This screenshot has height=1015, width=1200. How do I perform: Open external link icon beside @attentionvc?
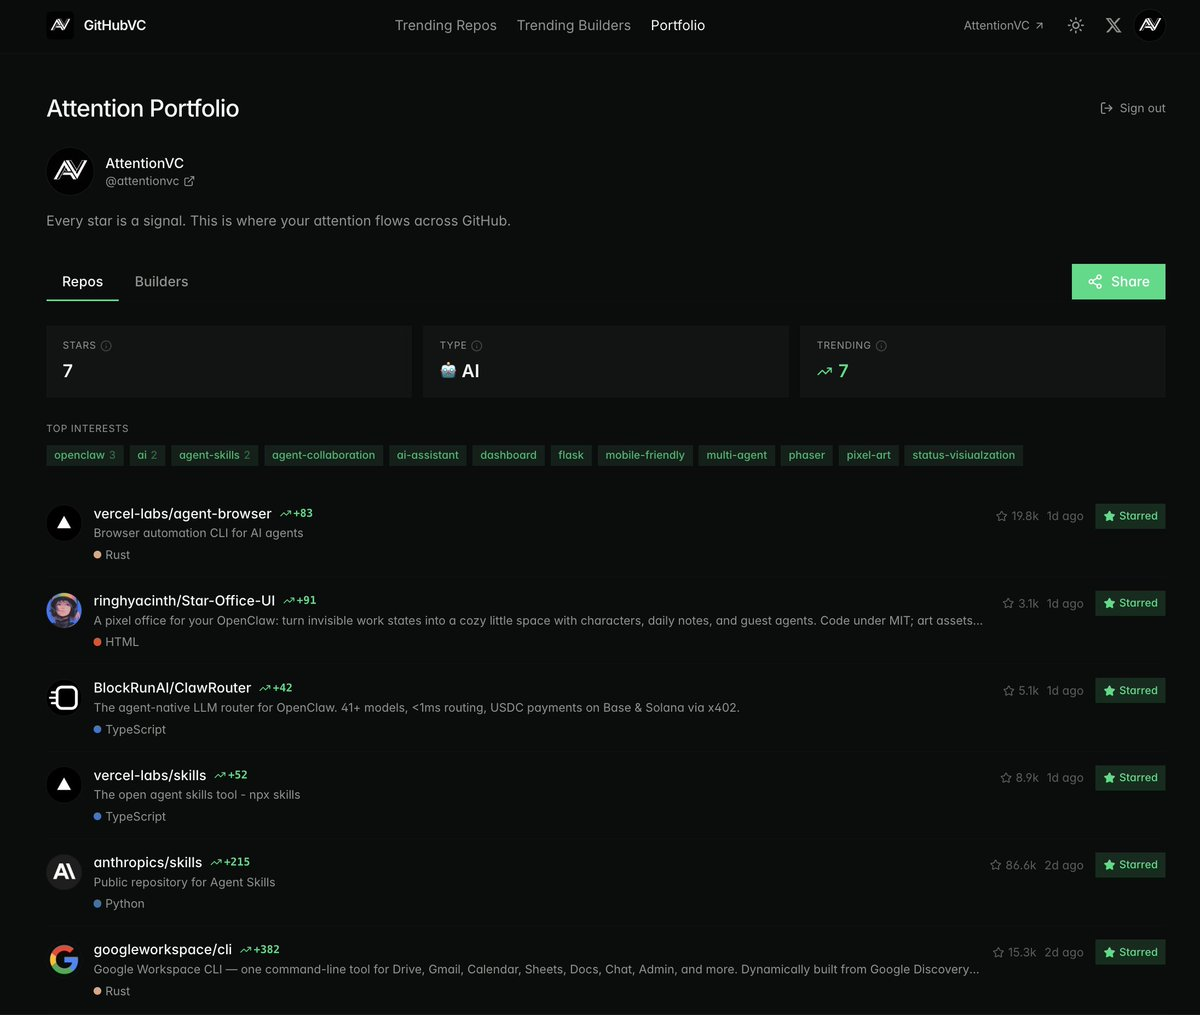point(189,182)
